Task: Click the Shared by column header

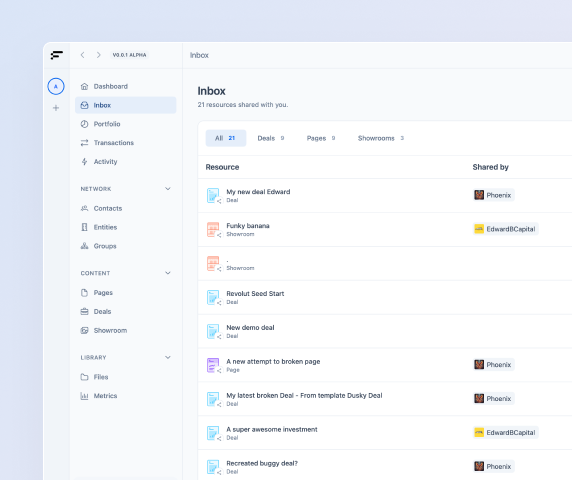Action: 491,167
